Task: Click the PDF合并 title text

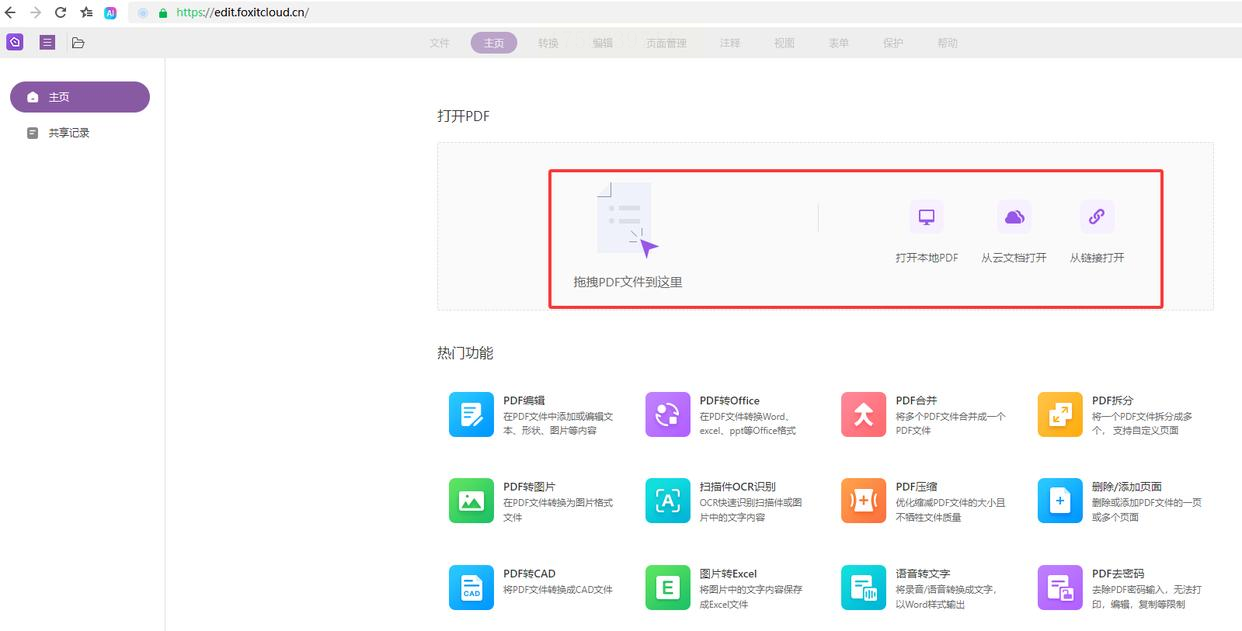Action: (x=916, y=401)
